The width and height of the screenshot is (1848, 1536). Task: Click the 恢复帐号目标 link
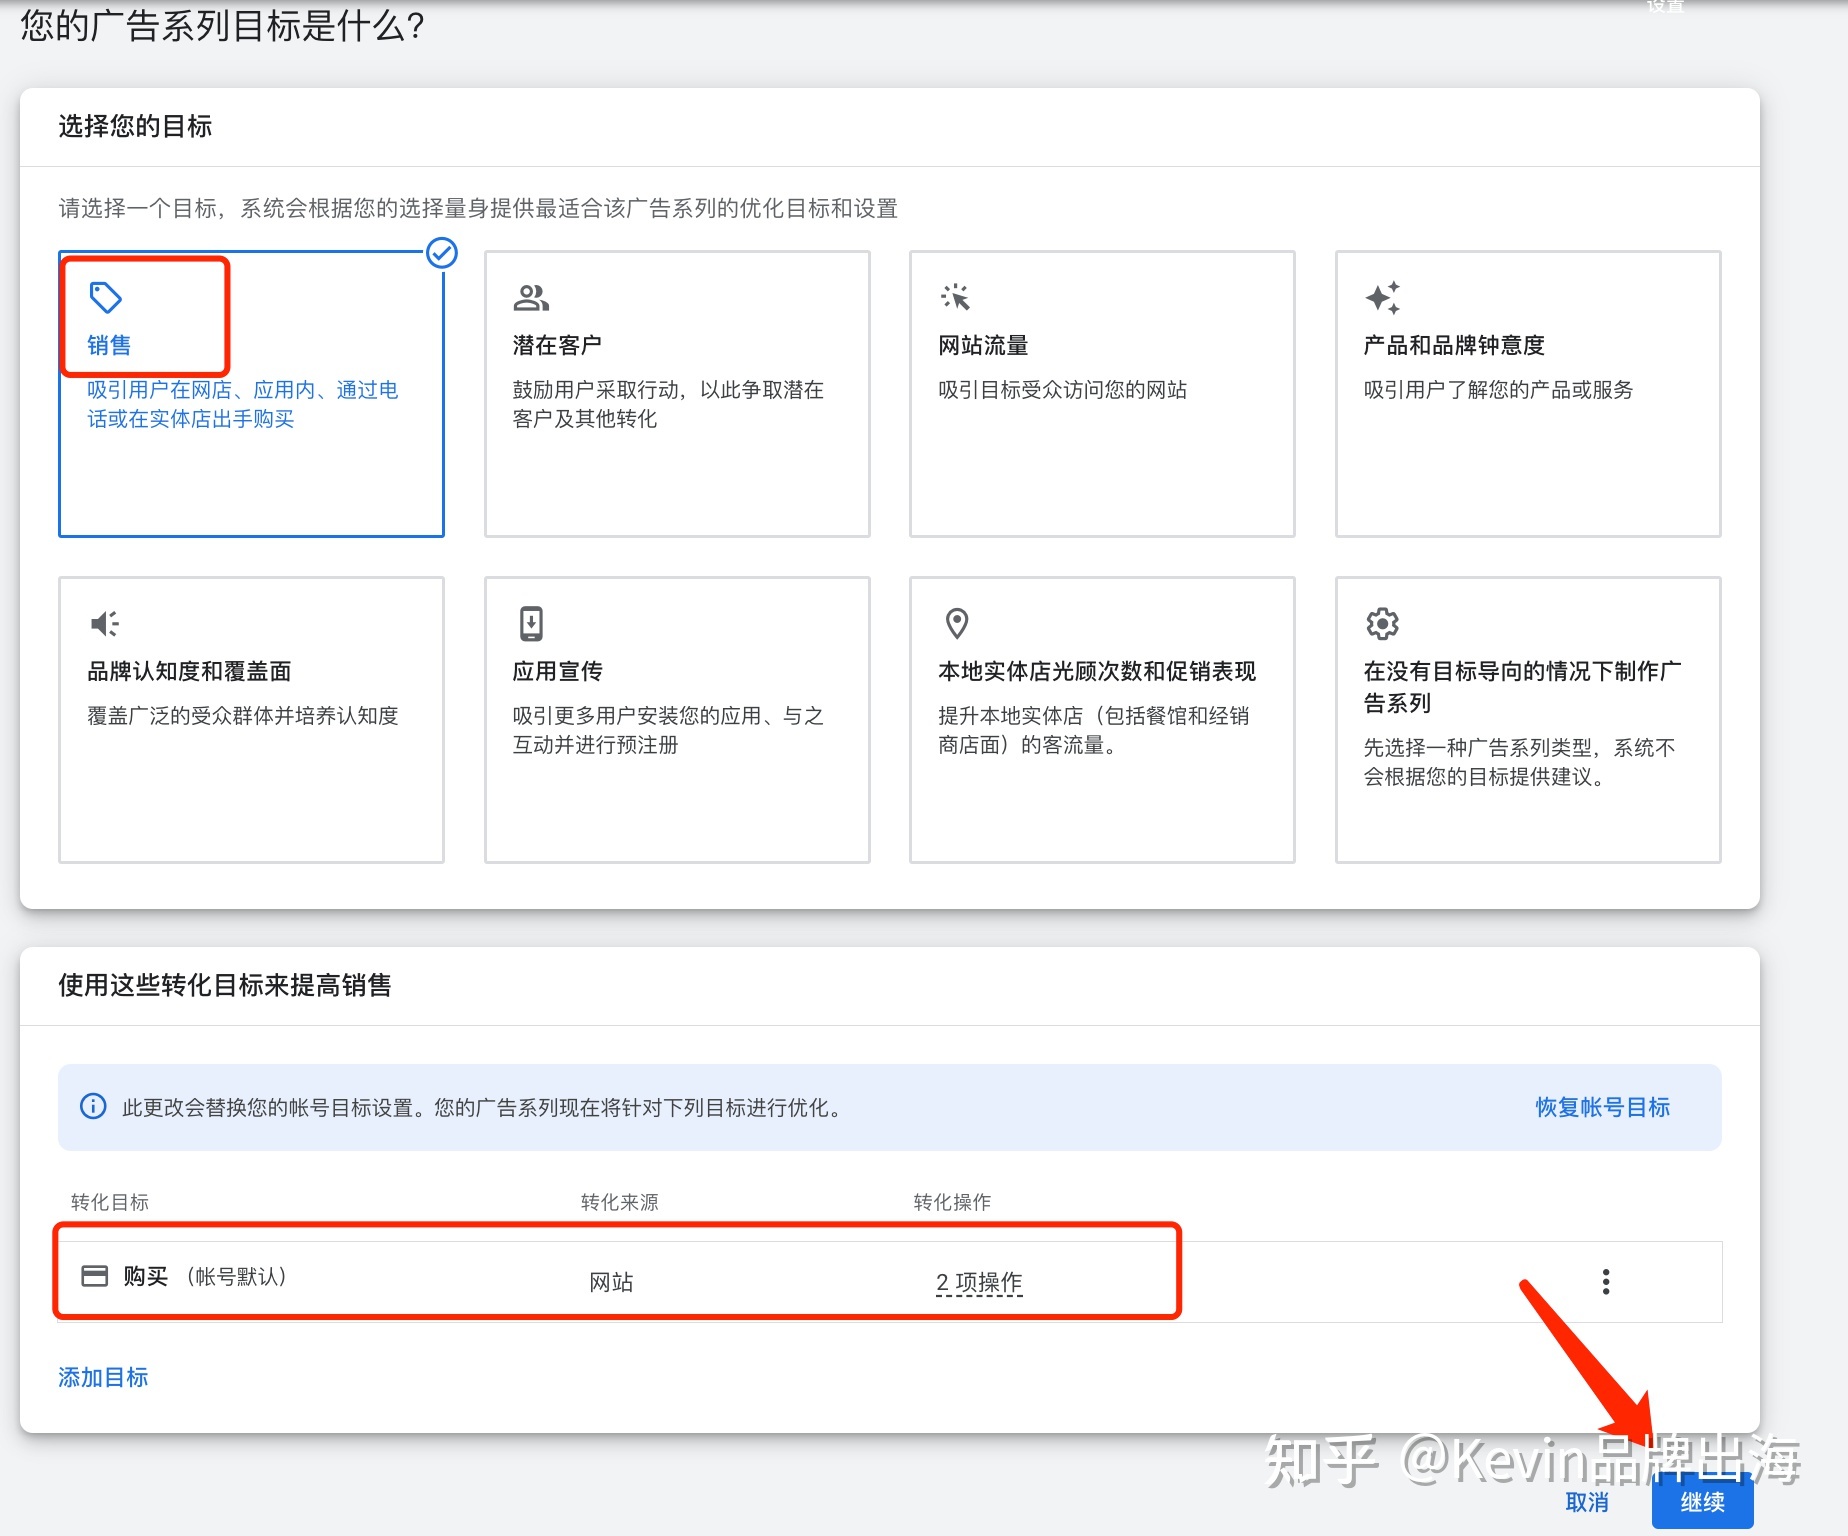pyautogui.click(x=1603, y=1107)
